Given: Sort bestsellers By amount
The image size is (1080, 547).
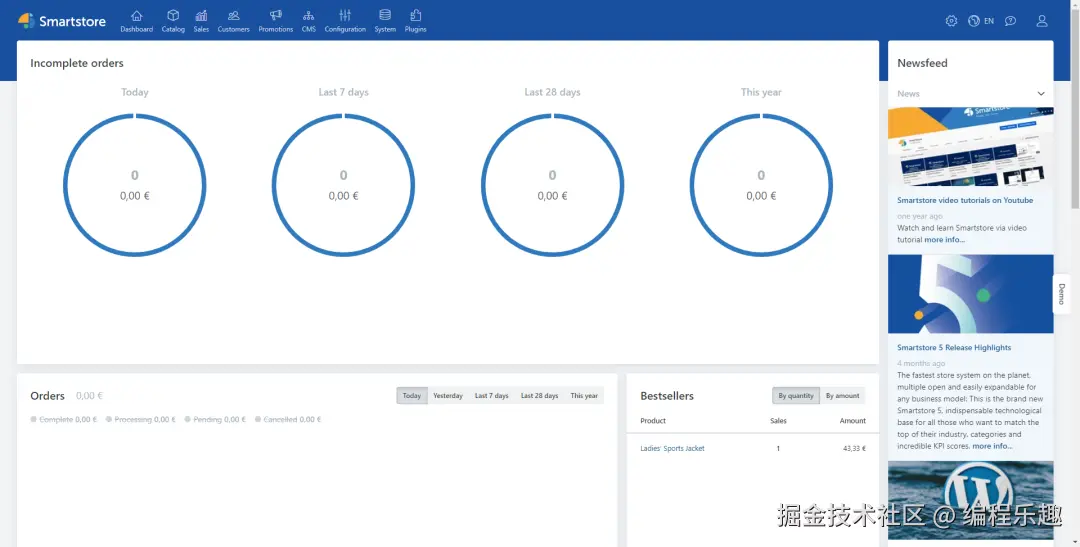Looking at the screenshot, I should [842, 395].
